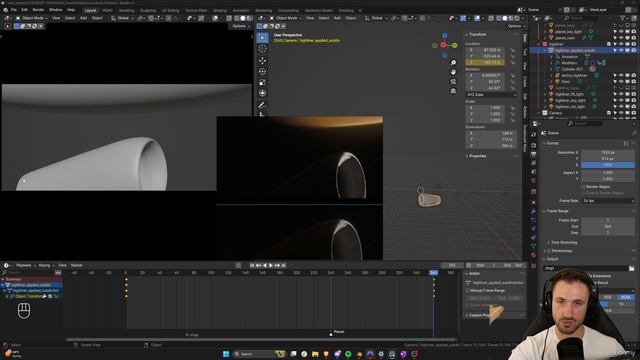Open the Render menu
This screenshot has width=640, height=360.
tap(38, 10)
